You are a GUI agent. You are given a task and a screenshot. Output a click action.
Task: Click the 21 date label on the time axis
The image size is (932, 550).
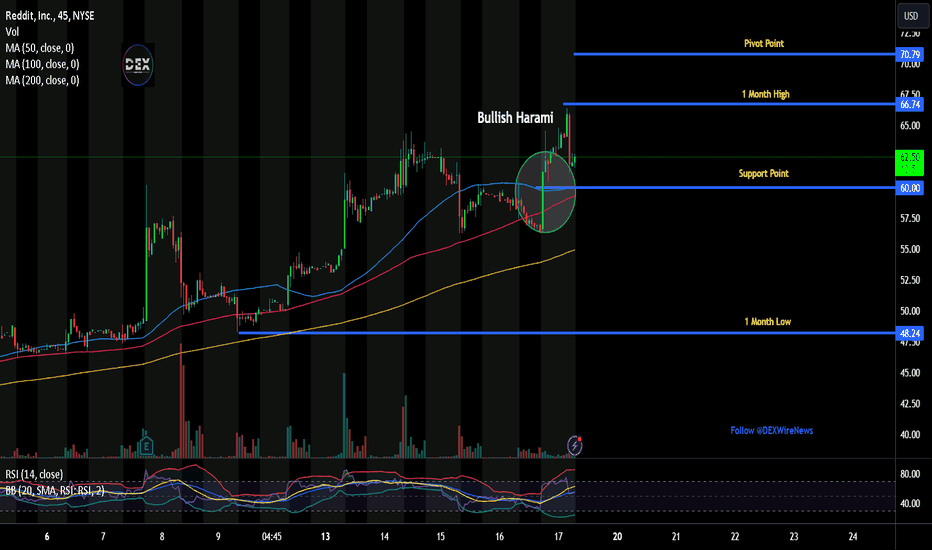pyautogui.click(x=676, y=537)
